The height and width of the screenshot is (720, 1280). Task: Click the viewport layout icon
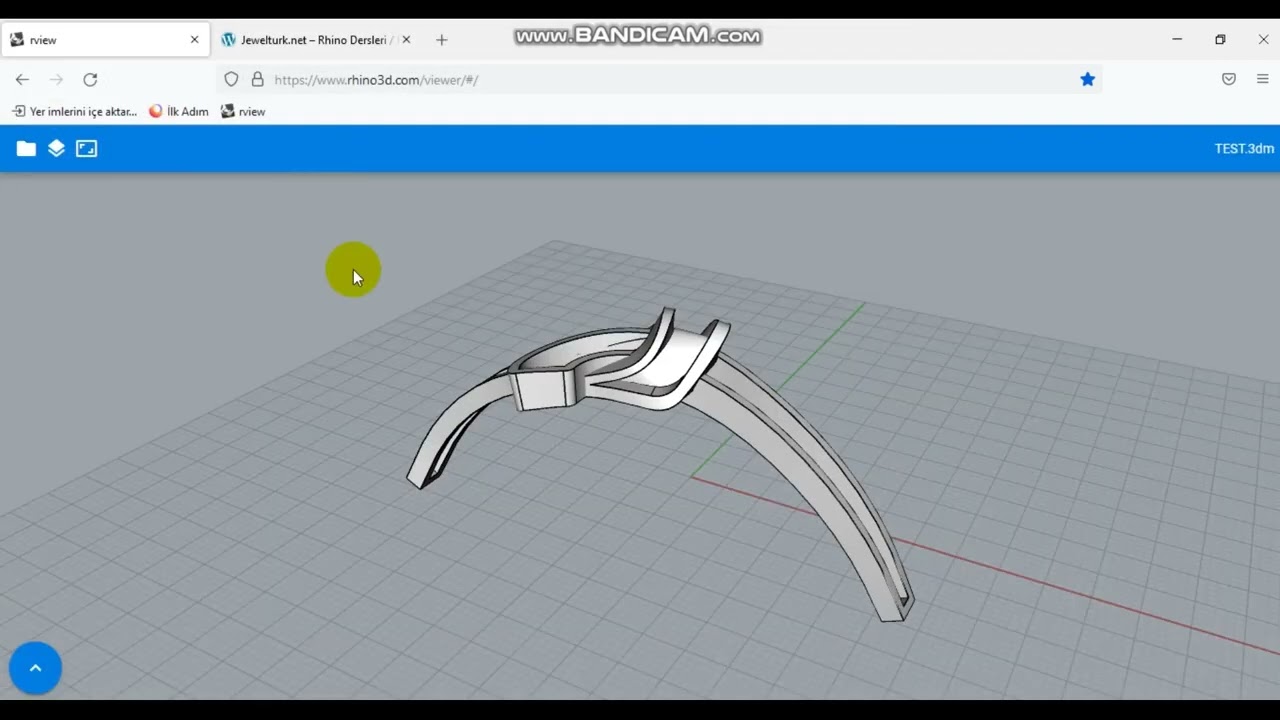87,149
